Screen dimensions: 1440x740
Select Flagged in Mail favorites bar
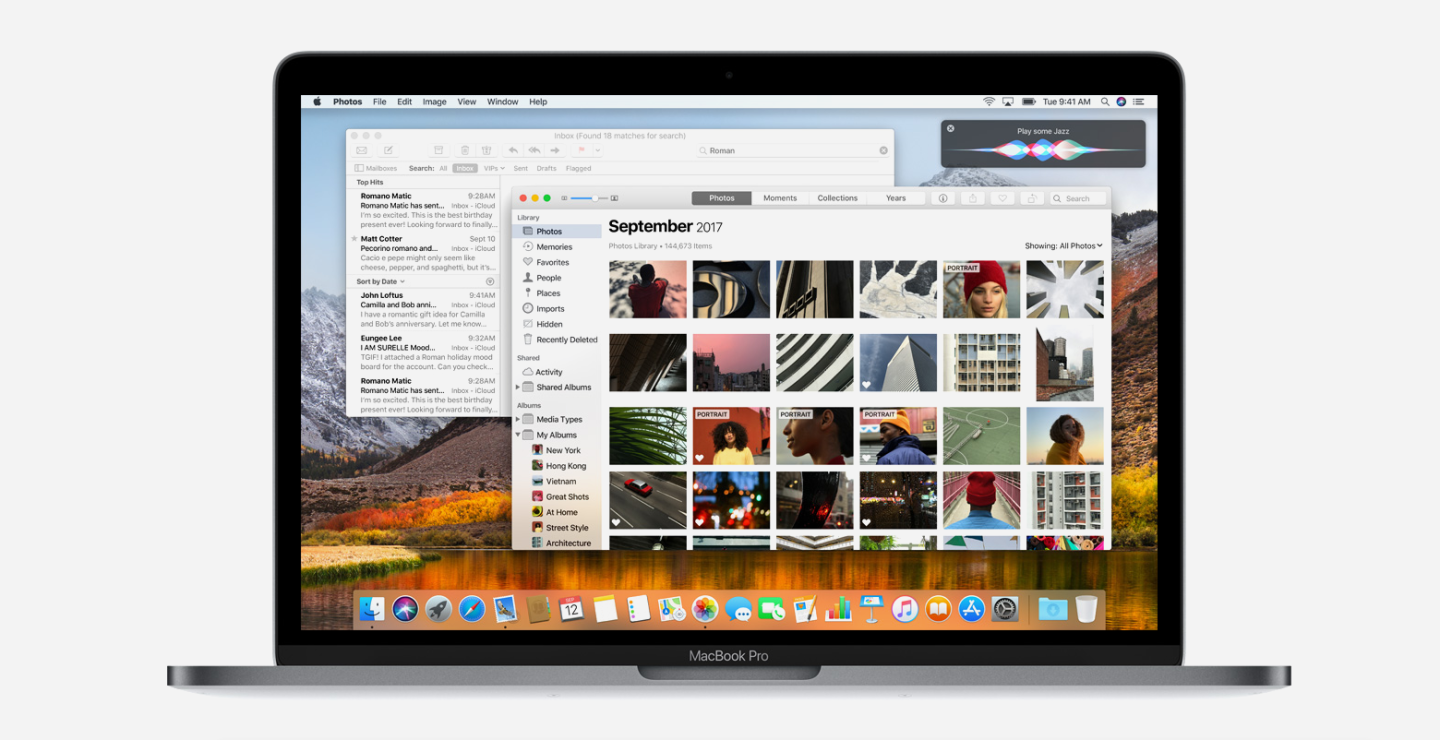tap(578, 168)
